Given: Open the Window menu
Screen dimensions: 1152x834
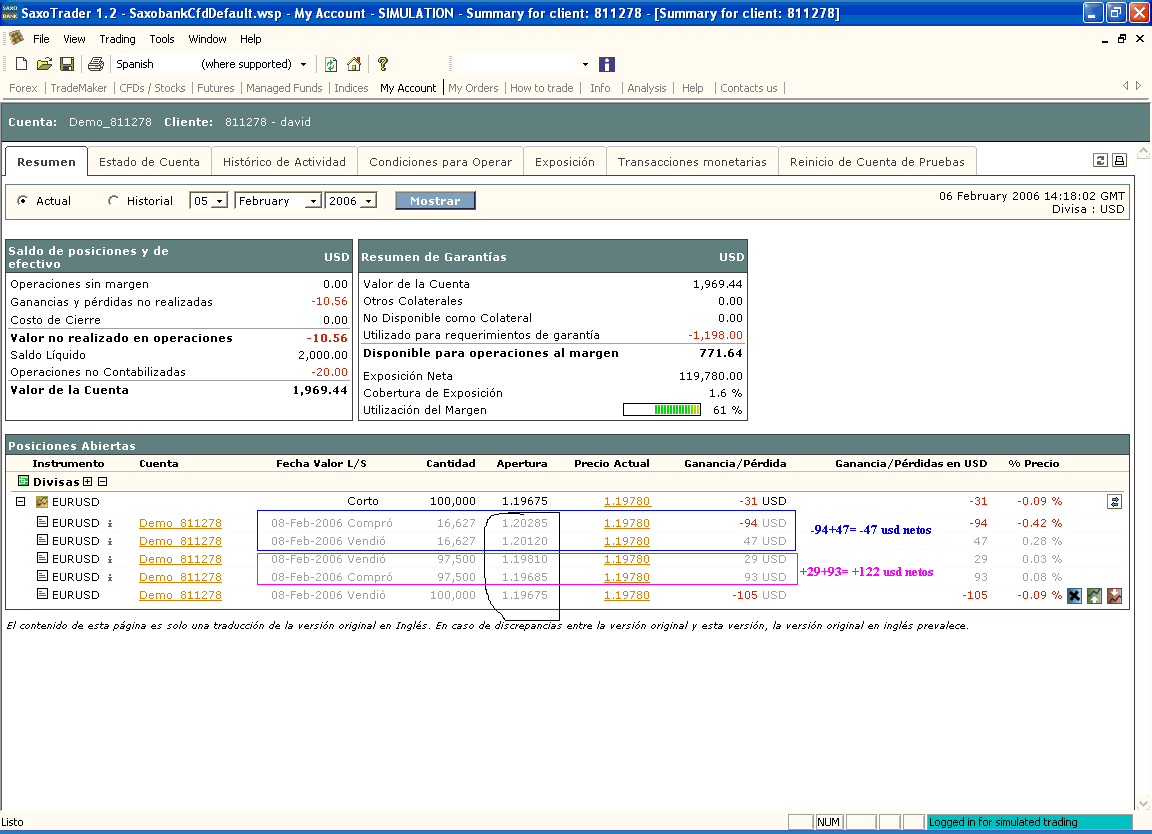Looking at the screenshot, I should pyautogui.click(x=207, y=39).
